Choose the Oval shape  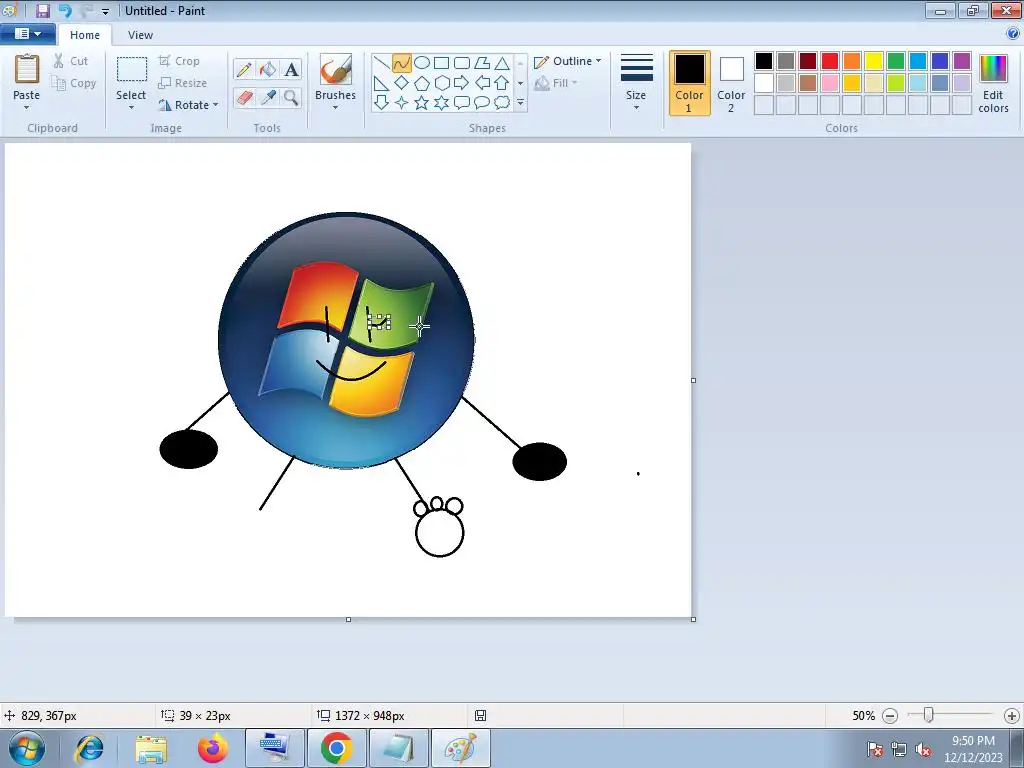coord(422,63)
